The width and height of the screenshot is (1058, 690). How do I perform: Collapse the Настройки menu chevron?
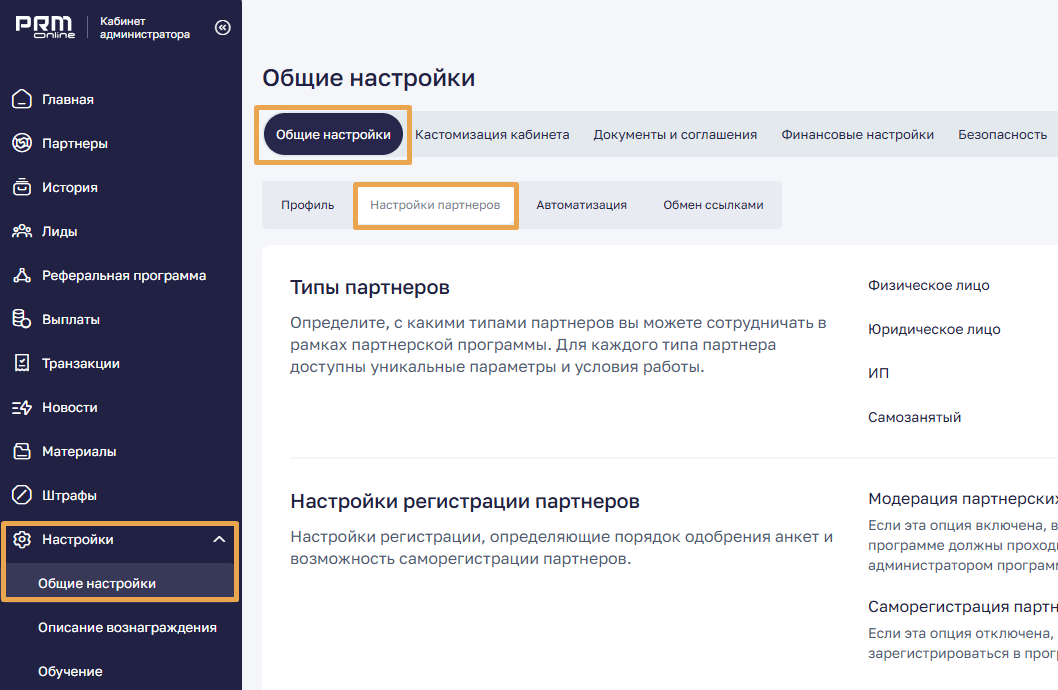219,540
